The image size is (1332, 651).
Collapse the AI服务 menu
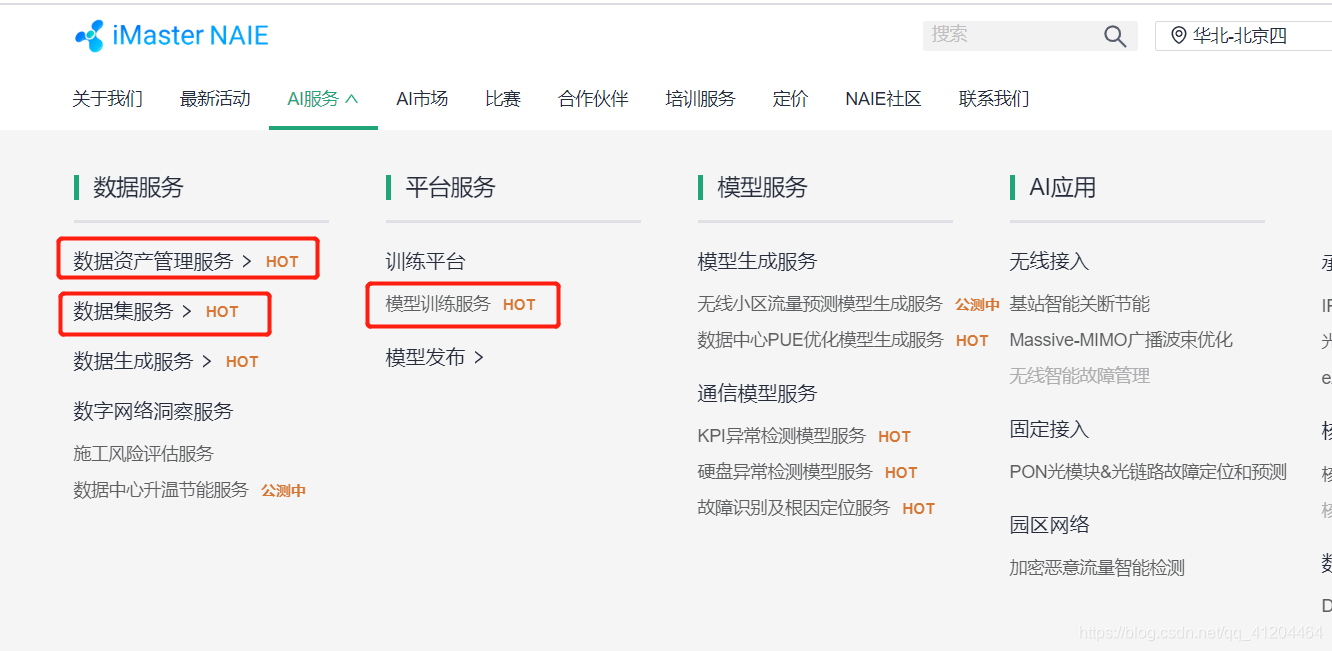click(323, 99)
